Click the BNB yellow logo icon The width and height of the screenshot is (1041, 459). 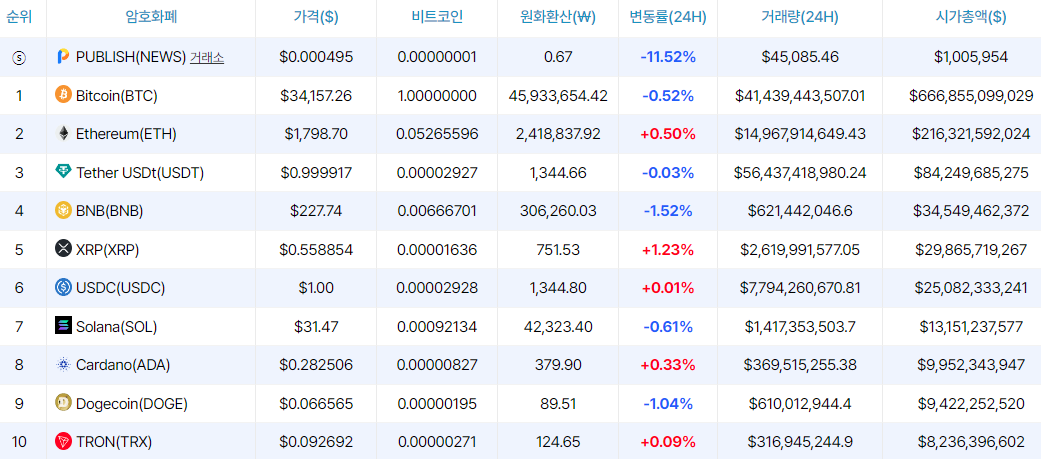pyautogui.click(x=63, y=211)
